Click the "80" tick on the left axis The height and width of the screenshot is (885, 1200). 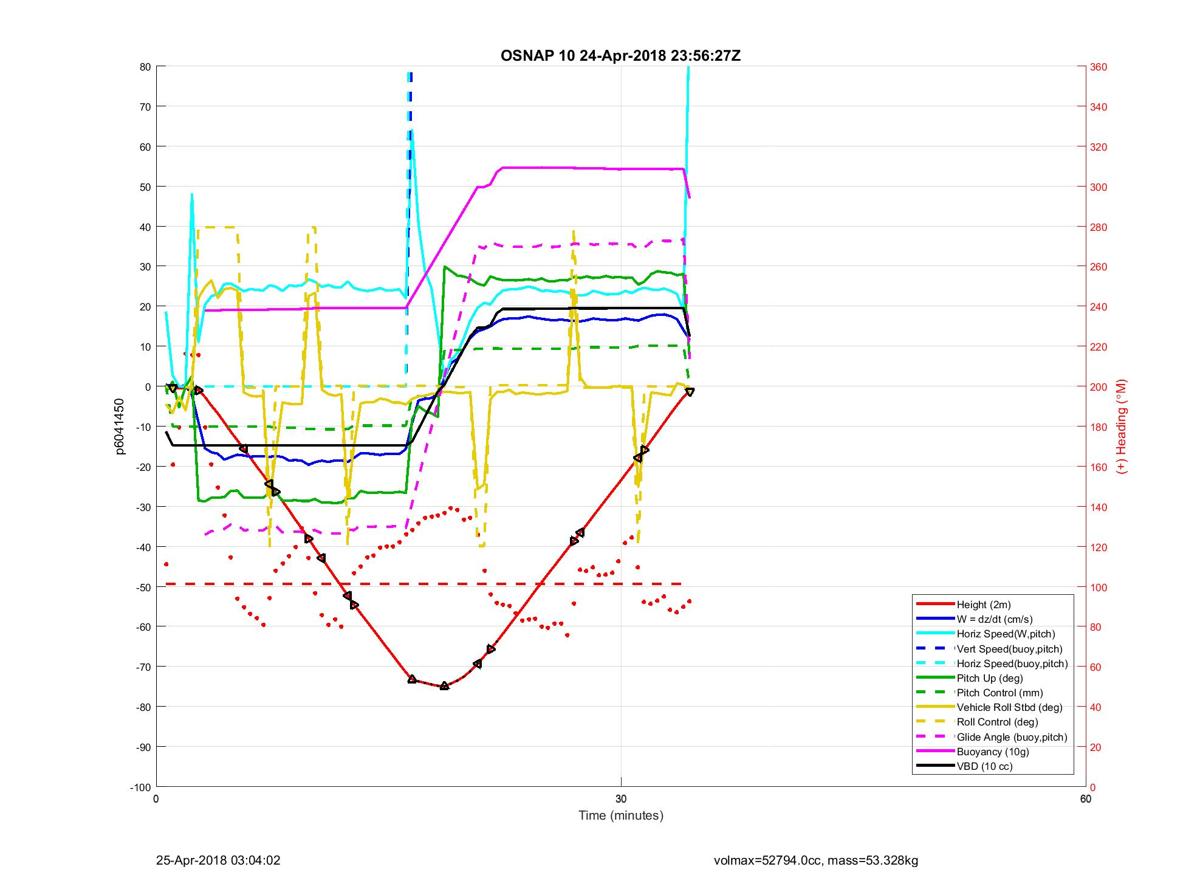click(145, 67)
